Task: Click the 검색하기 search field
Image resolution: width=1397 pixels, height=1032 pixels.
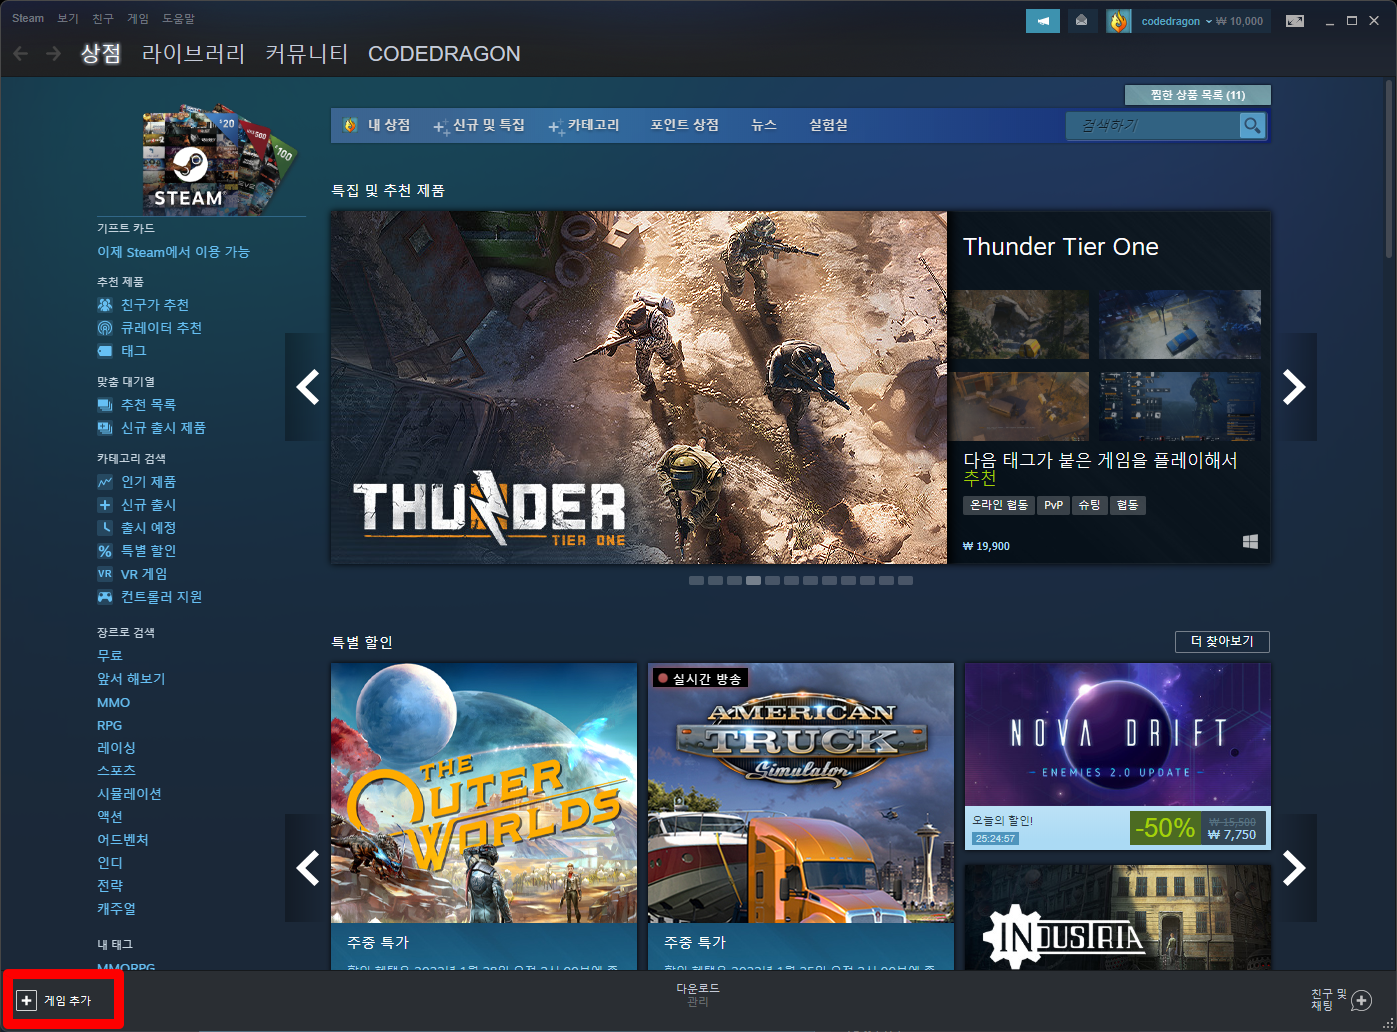Action: coord(1153,125)
